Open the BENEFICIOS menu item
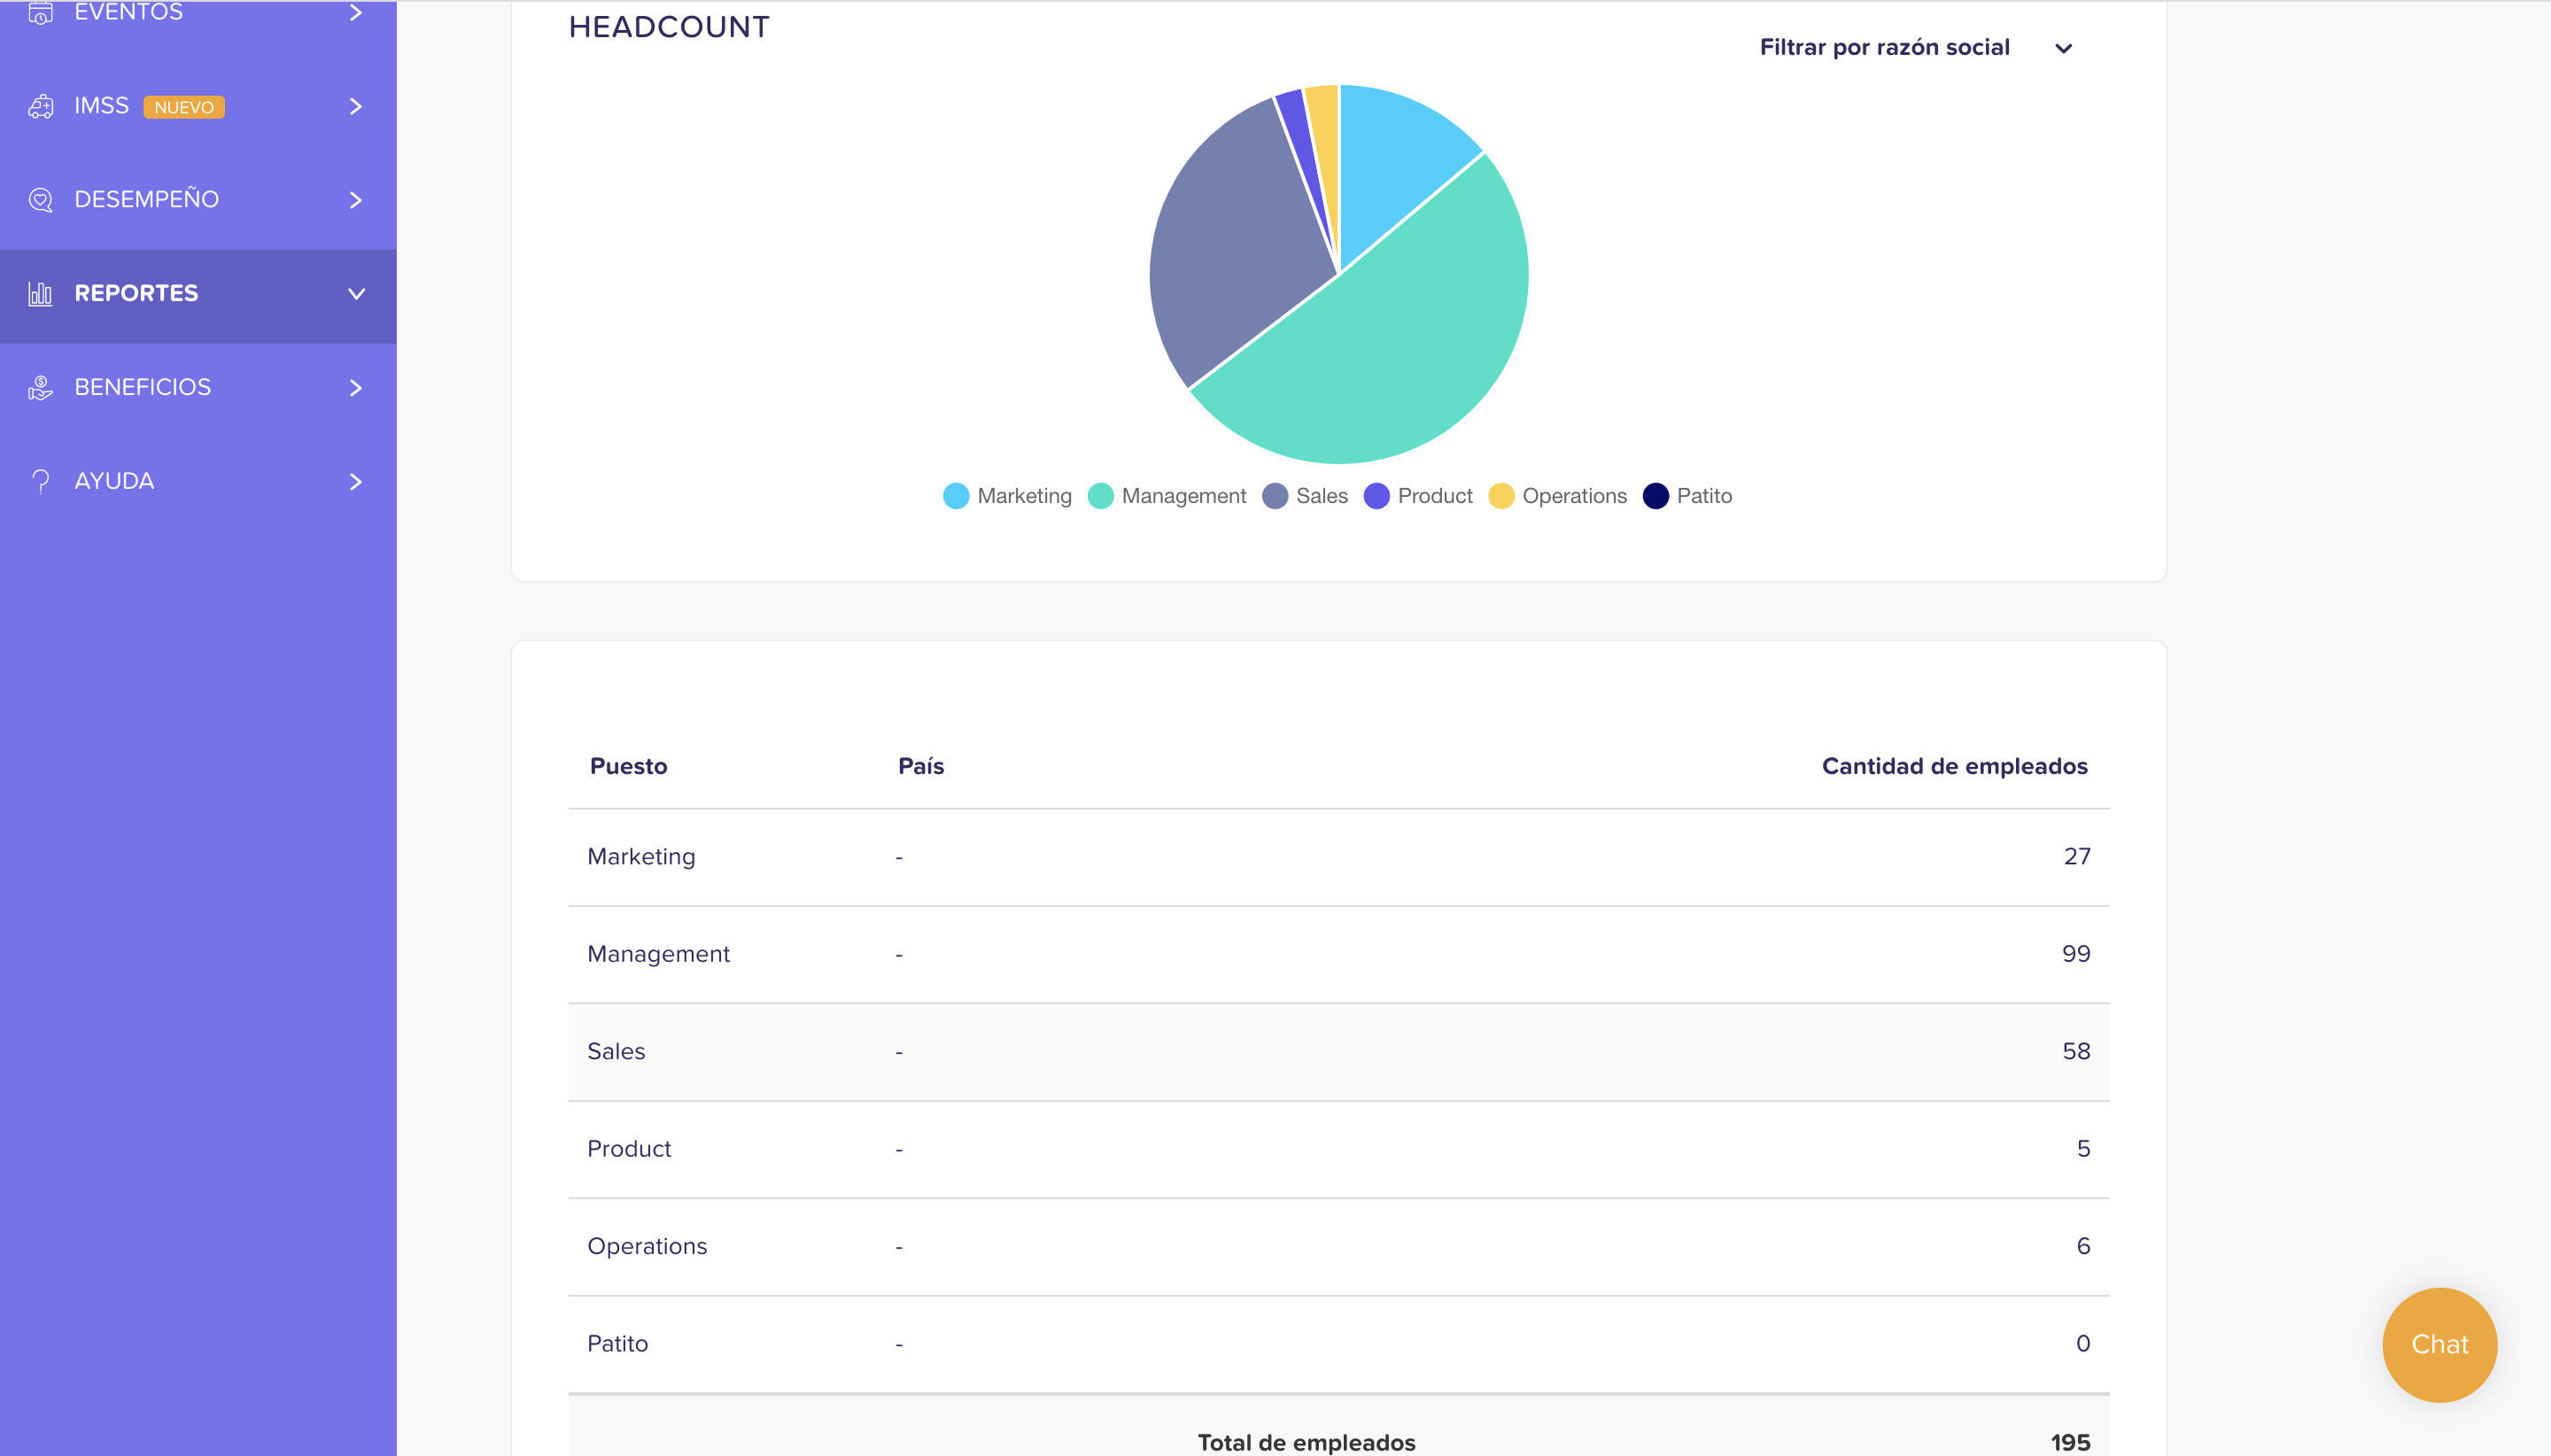 pos(198,387)
